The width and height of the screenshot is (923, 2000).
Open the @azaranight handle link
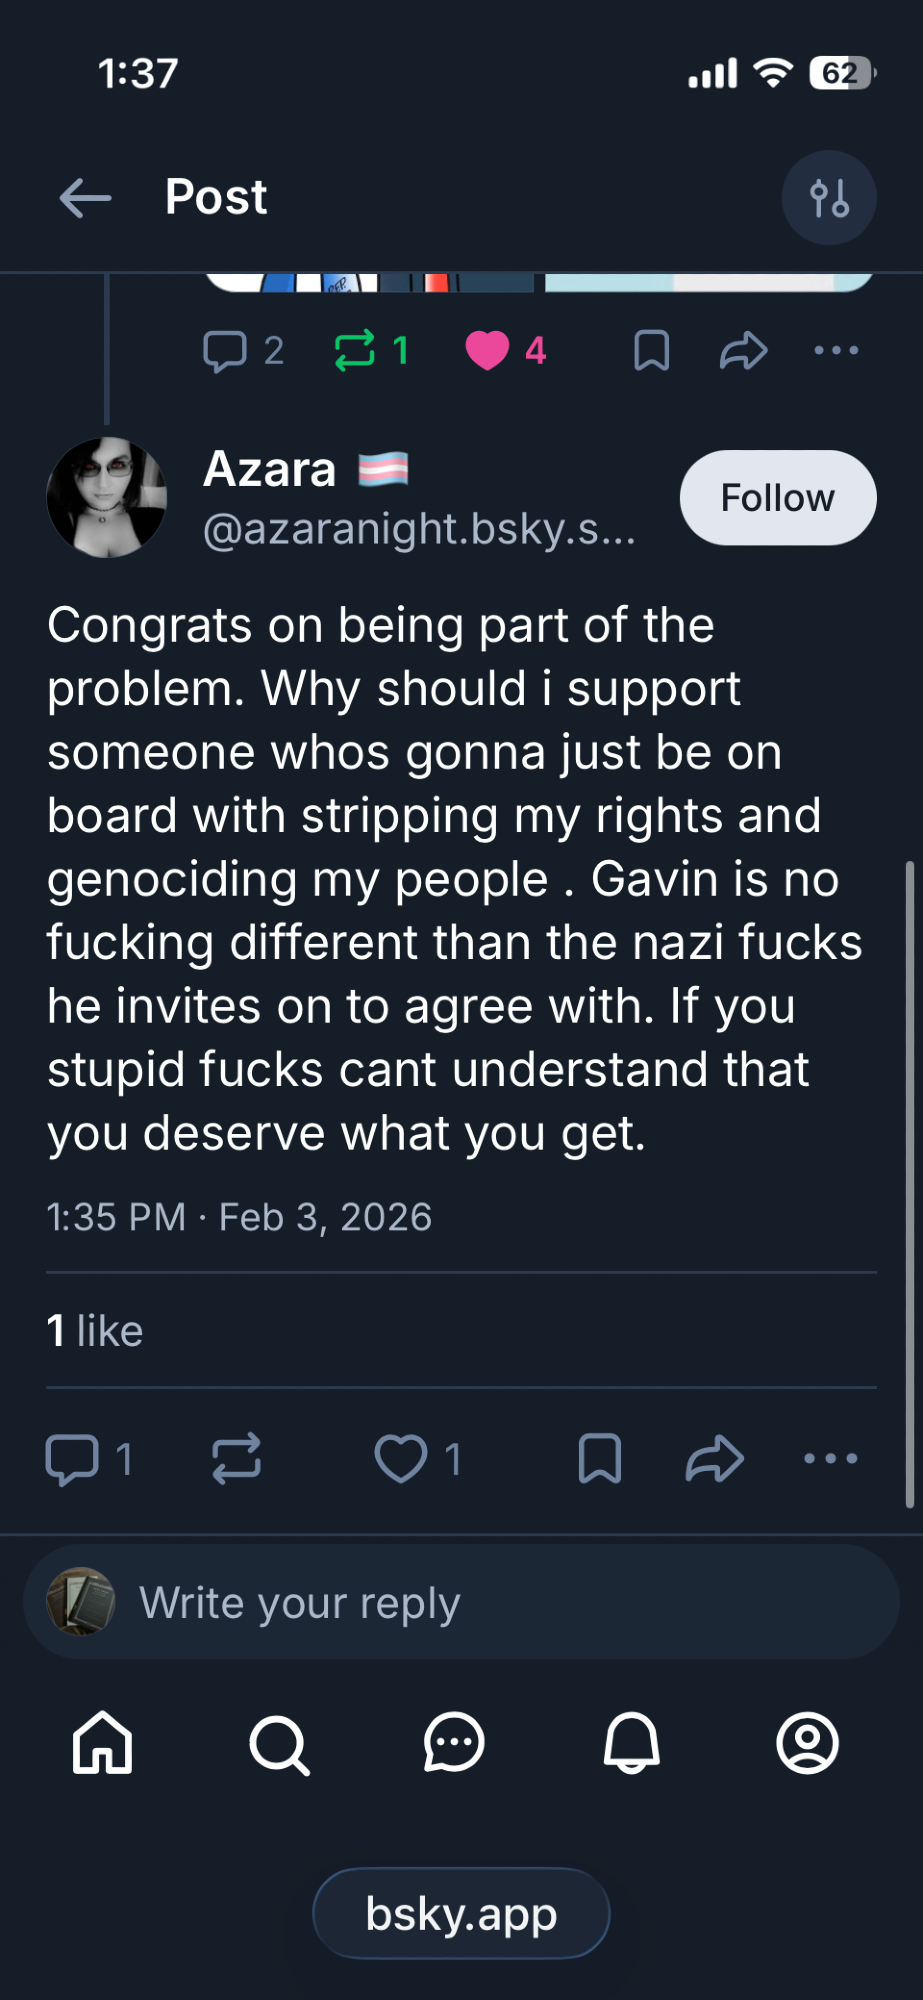pos(419,529)
